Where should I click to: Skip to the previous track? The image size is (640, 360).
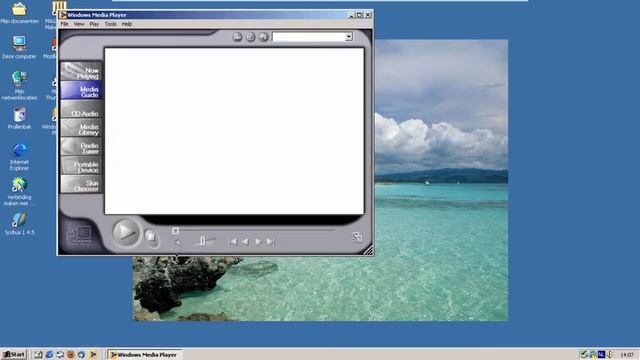point(233,242)
